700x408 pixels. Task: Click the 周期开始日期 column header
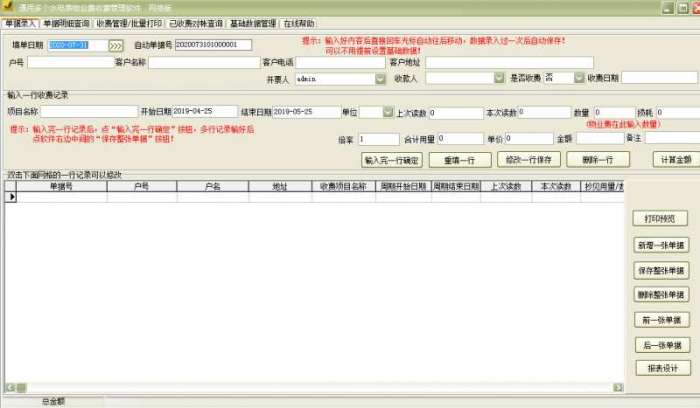click(403, 186)
